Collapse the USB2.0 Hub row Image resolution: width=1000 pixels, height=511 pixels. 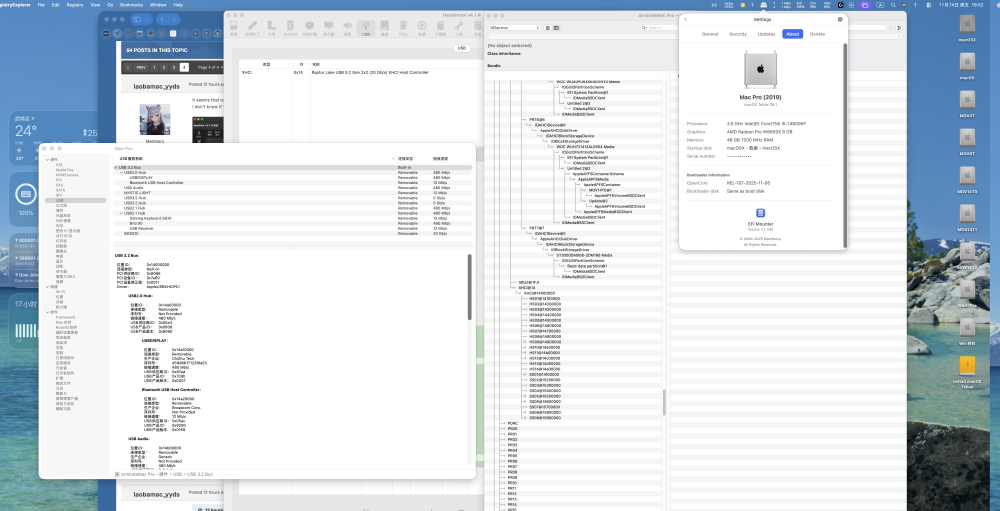[x=121, y=172]
